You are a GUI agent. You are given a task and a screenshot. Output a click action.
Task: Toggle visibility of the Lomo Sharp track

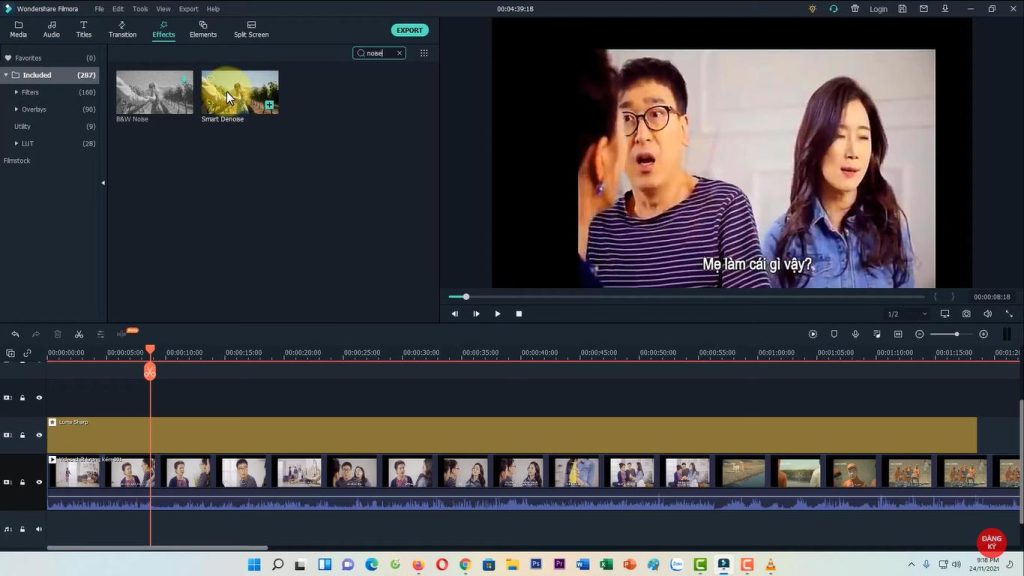[38, 435]
